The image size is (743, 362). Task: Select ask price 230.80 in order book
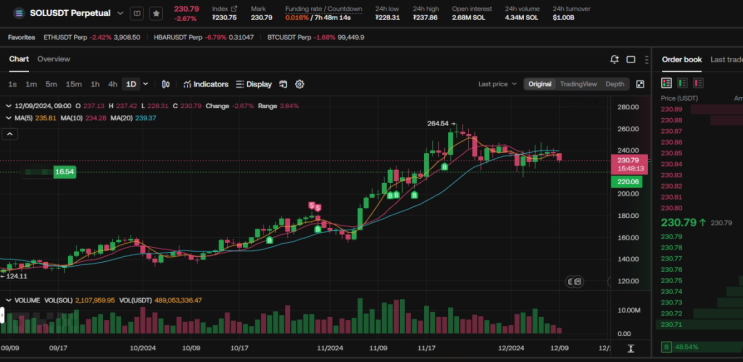[671, 208]
